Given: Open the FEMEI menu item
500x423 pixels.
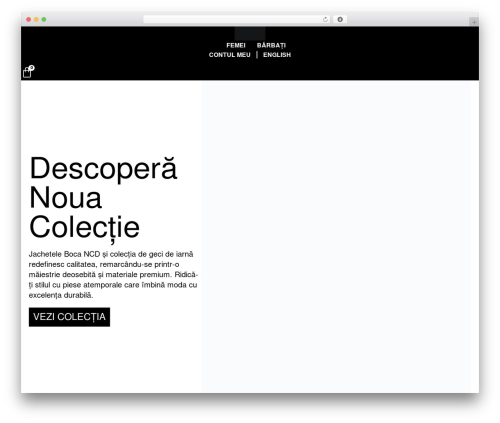Looking at the screenshot, I should (236, 45).
